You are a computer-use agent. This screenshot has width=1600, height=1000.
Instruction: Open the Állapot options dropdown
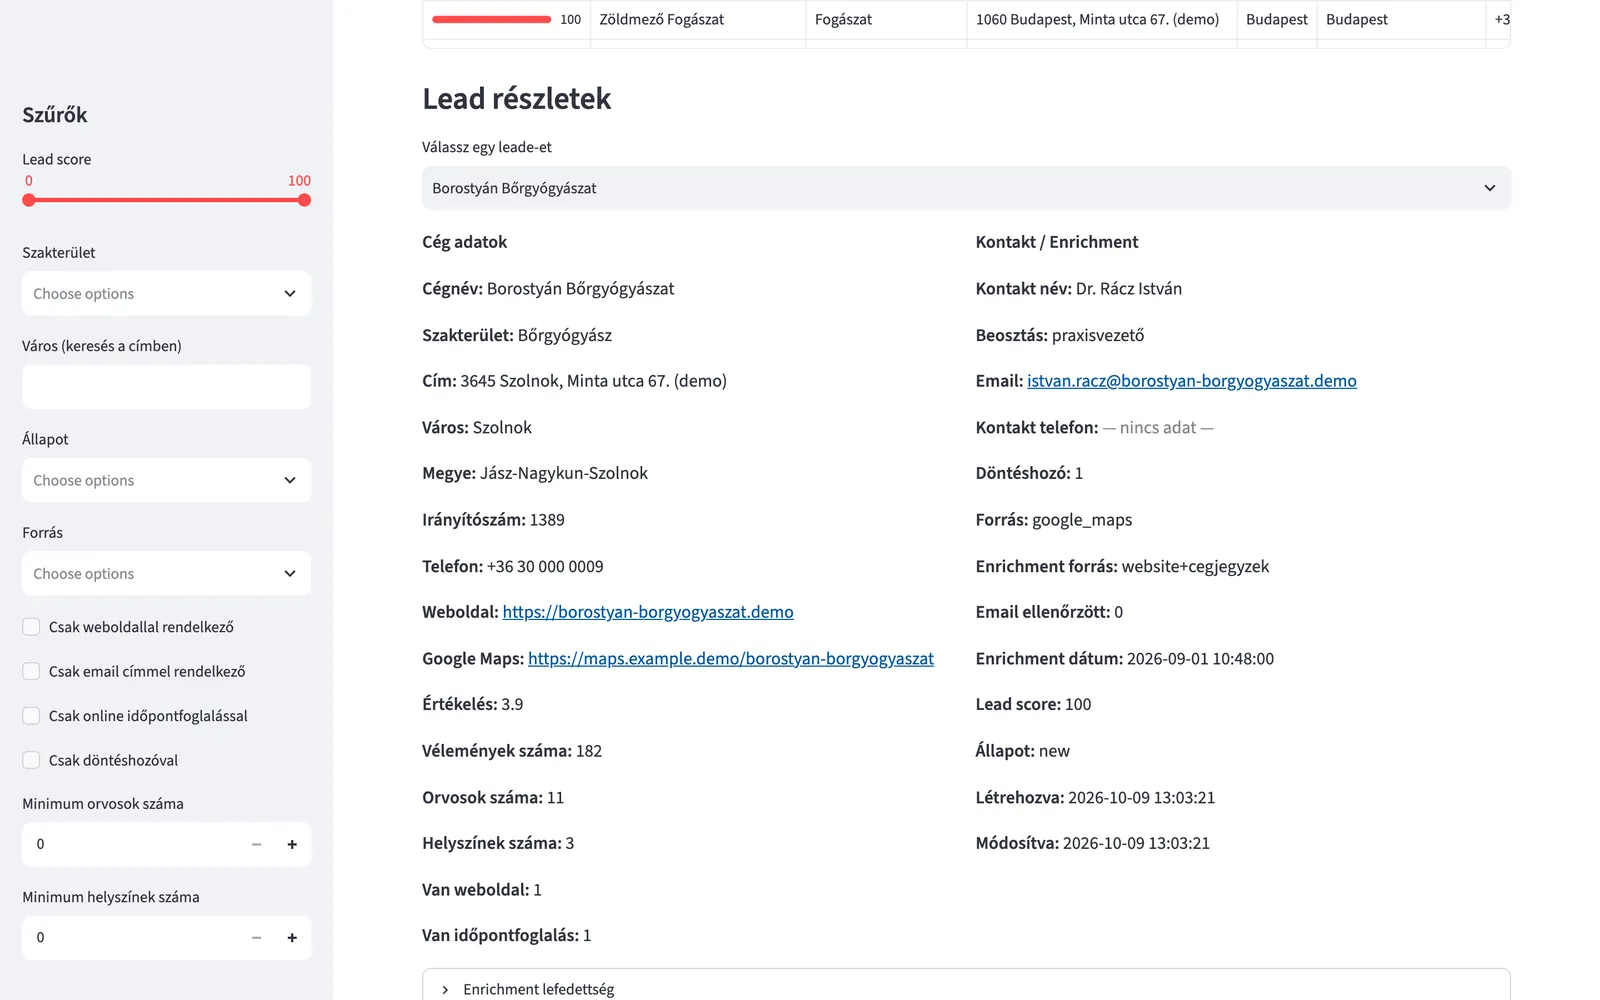pos(166,481)
